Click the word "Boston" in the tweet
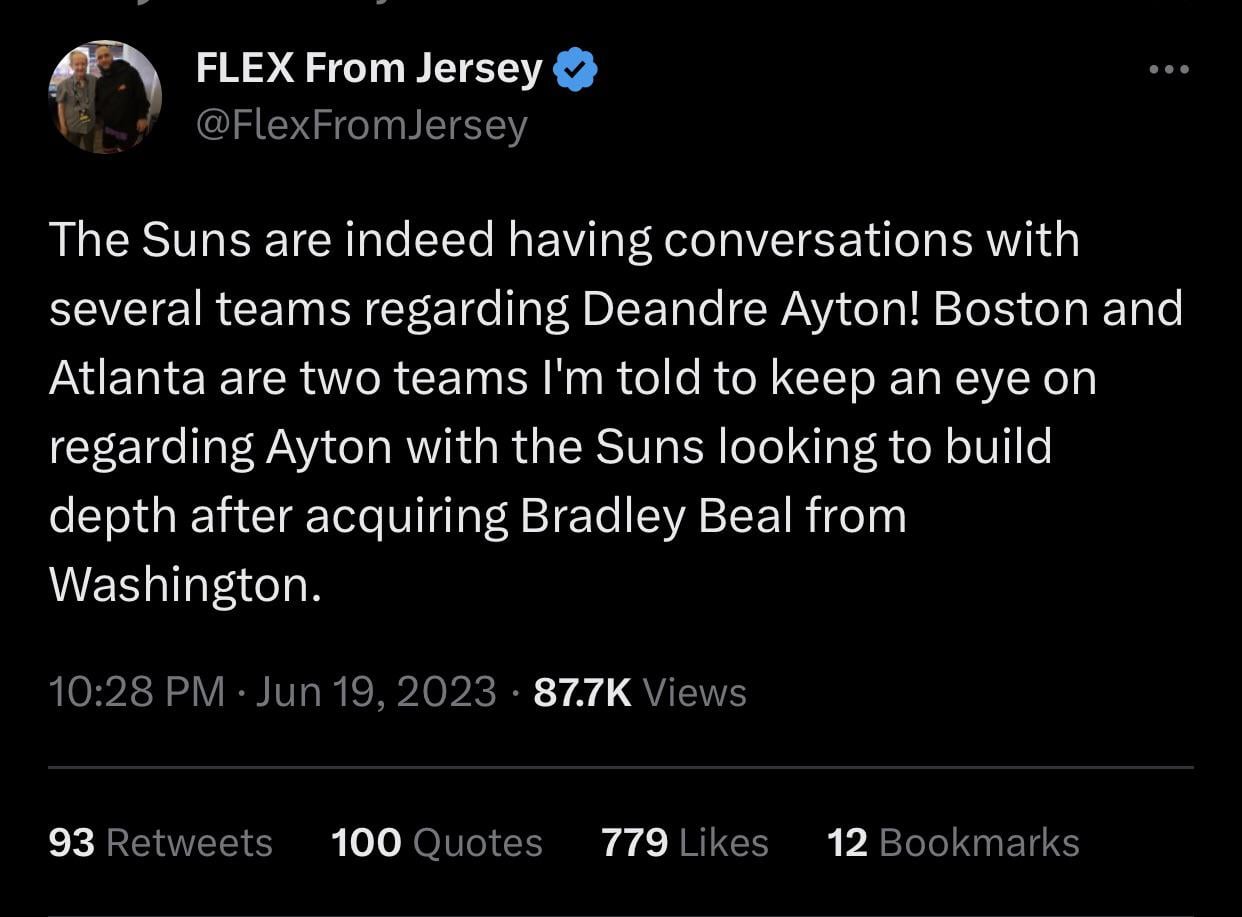 (1011, 309)
